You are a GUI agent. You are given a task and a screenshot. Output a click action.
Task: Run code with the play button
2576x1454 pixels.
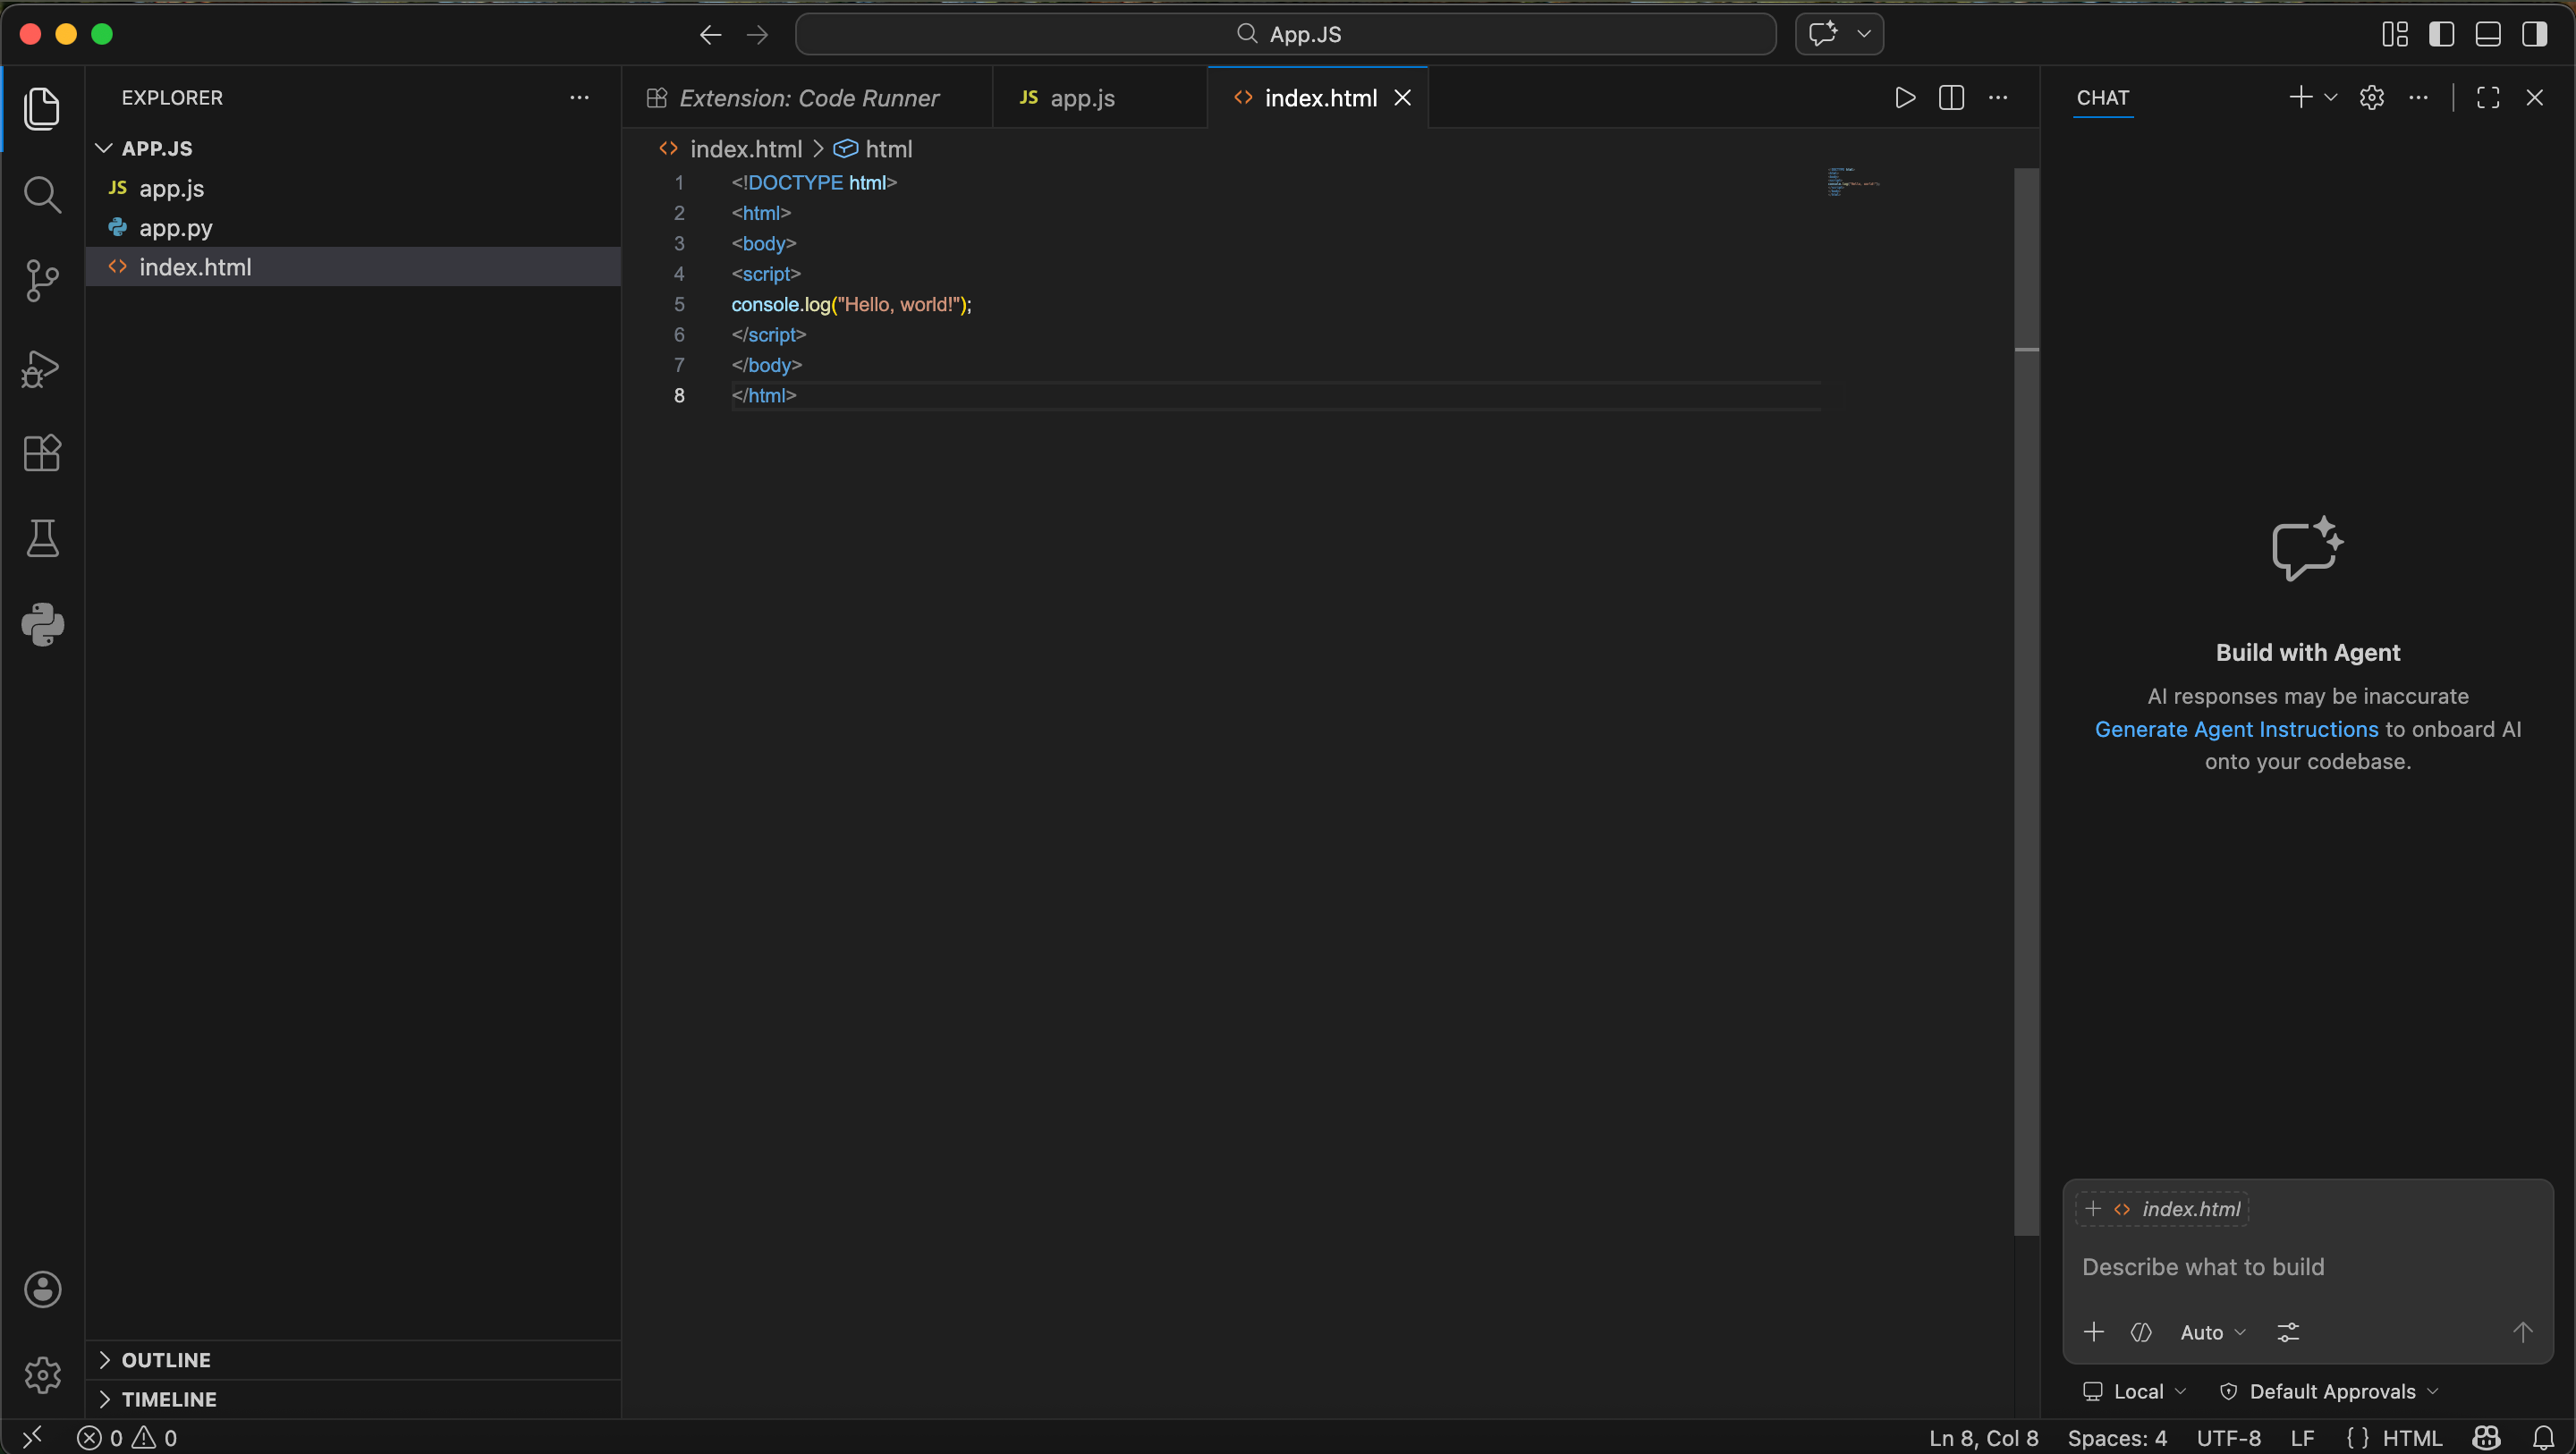[x=1905, y=98]
